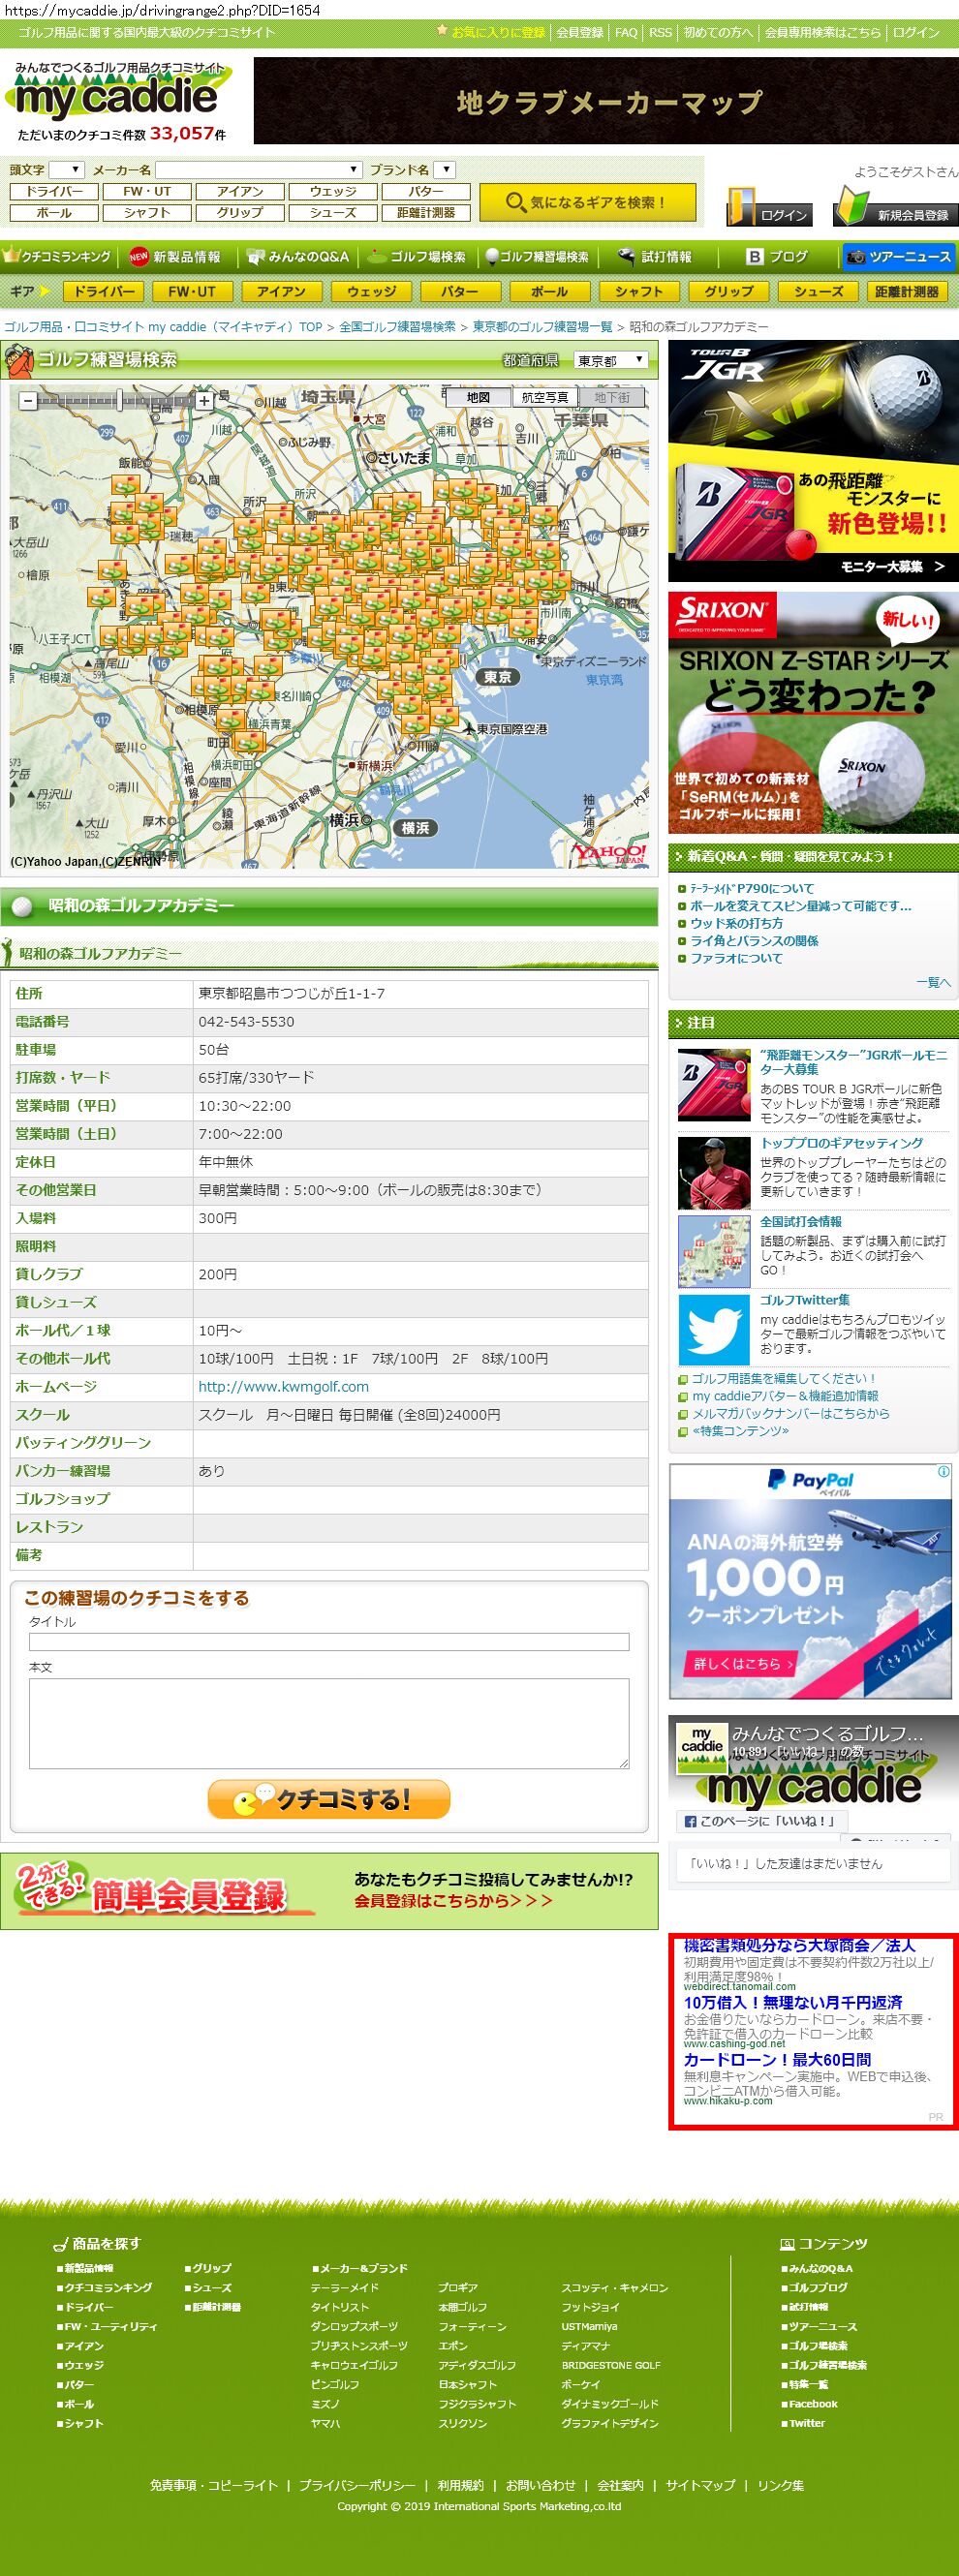Image resolution: width=959 pixels, height=2576 pixels.
Task: Open ゴルフ場検索 menu item
Action: coord(417,257)
